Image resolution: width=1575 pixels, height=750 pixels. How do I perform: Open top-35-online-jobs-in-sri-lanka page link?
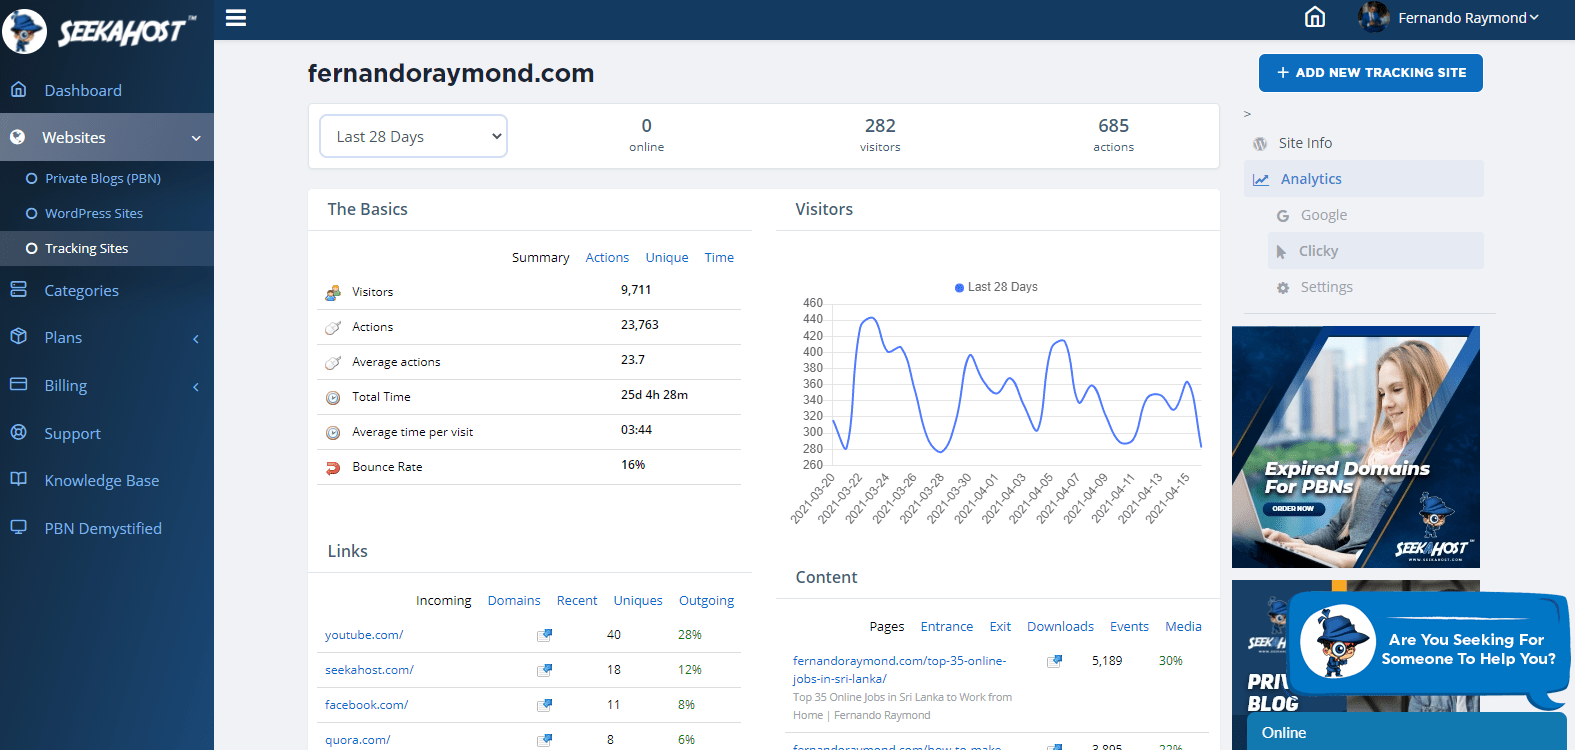899,670
